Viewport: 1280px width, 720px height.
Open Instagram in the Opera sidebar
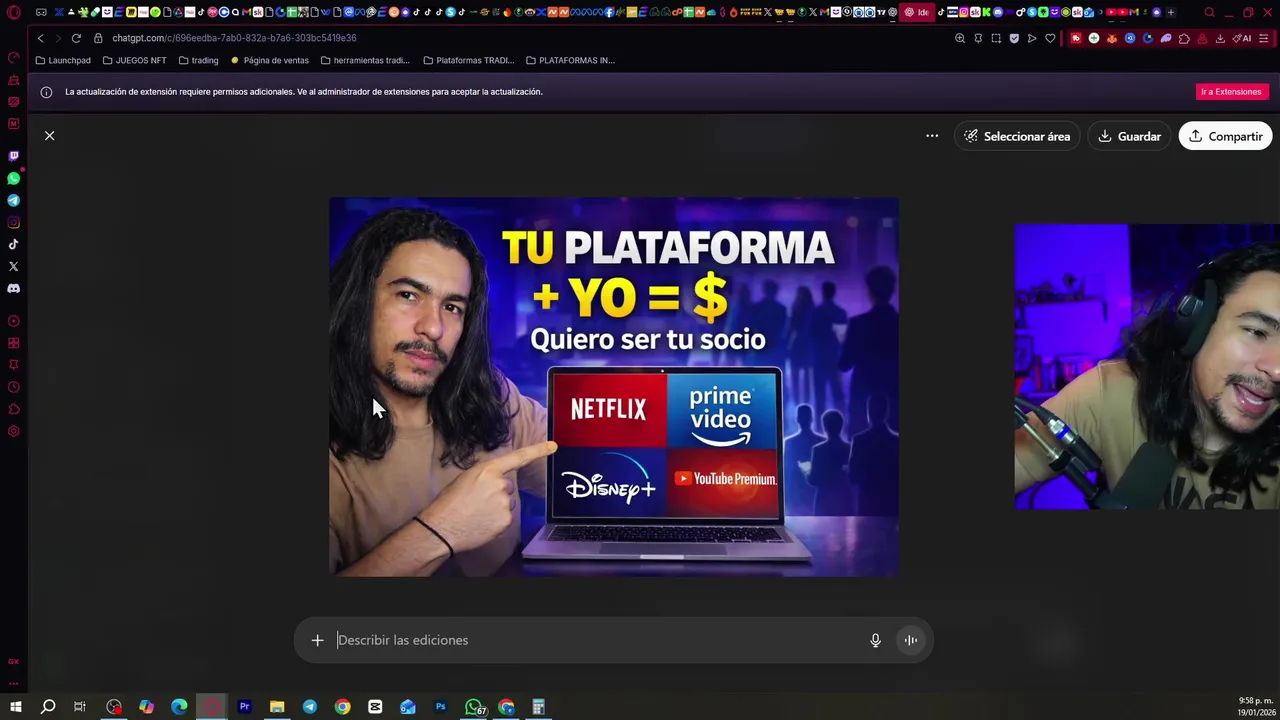pyautogui.click(x=14, y=222)
